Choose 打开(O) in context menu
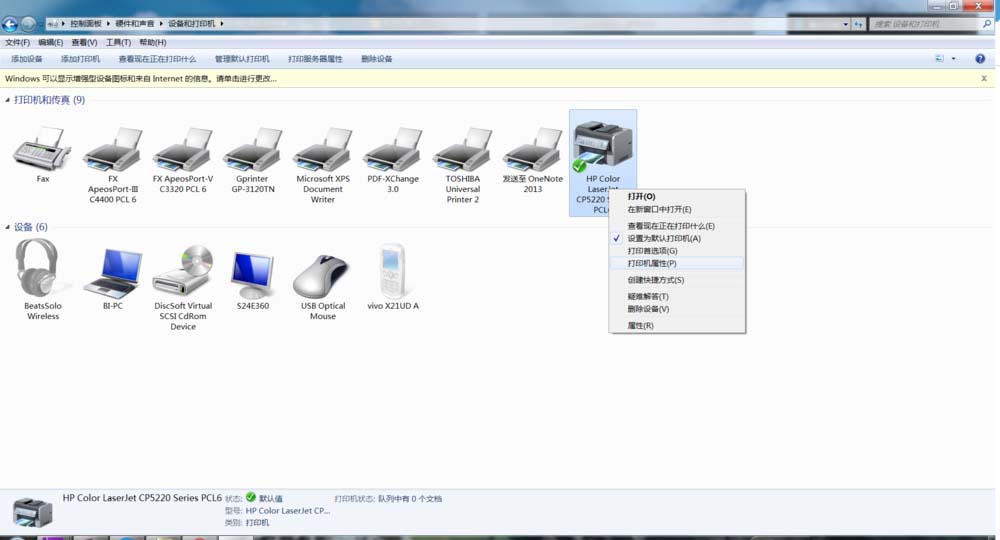Screen dimensions: 1000x540 pos(677,196)
